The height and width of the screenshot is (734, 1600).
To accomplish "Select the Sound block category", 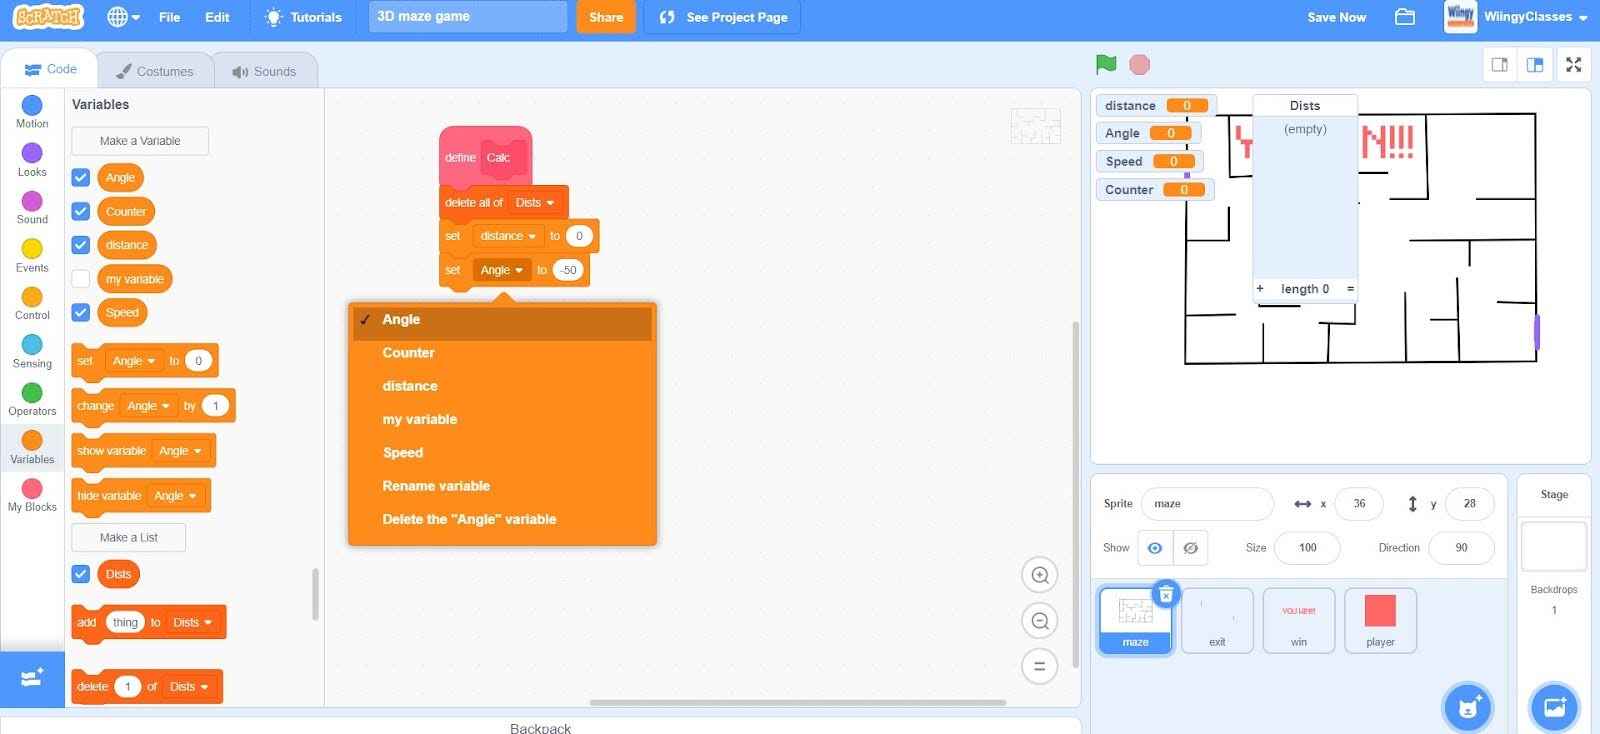I will point(32,207).
